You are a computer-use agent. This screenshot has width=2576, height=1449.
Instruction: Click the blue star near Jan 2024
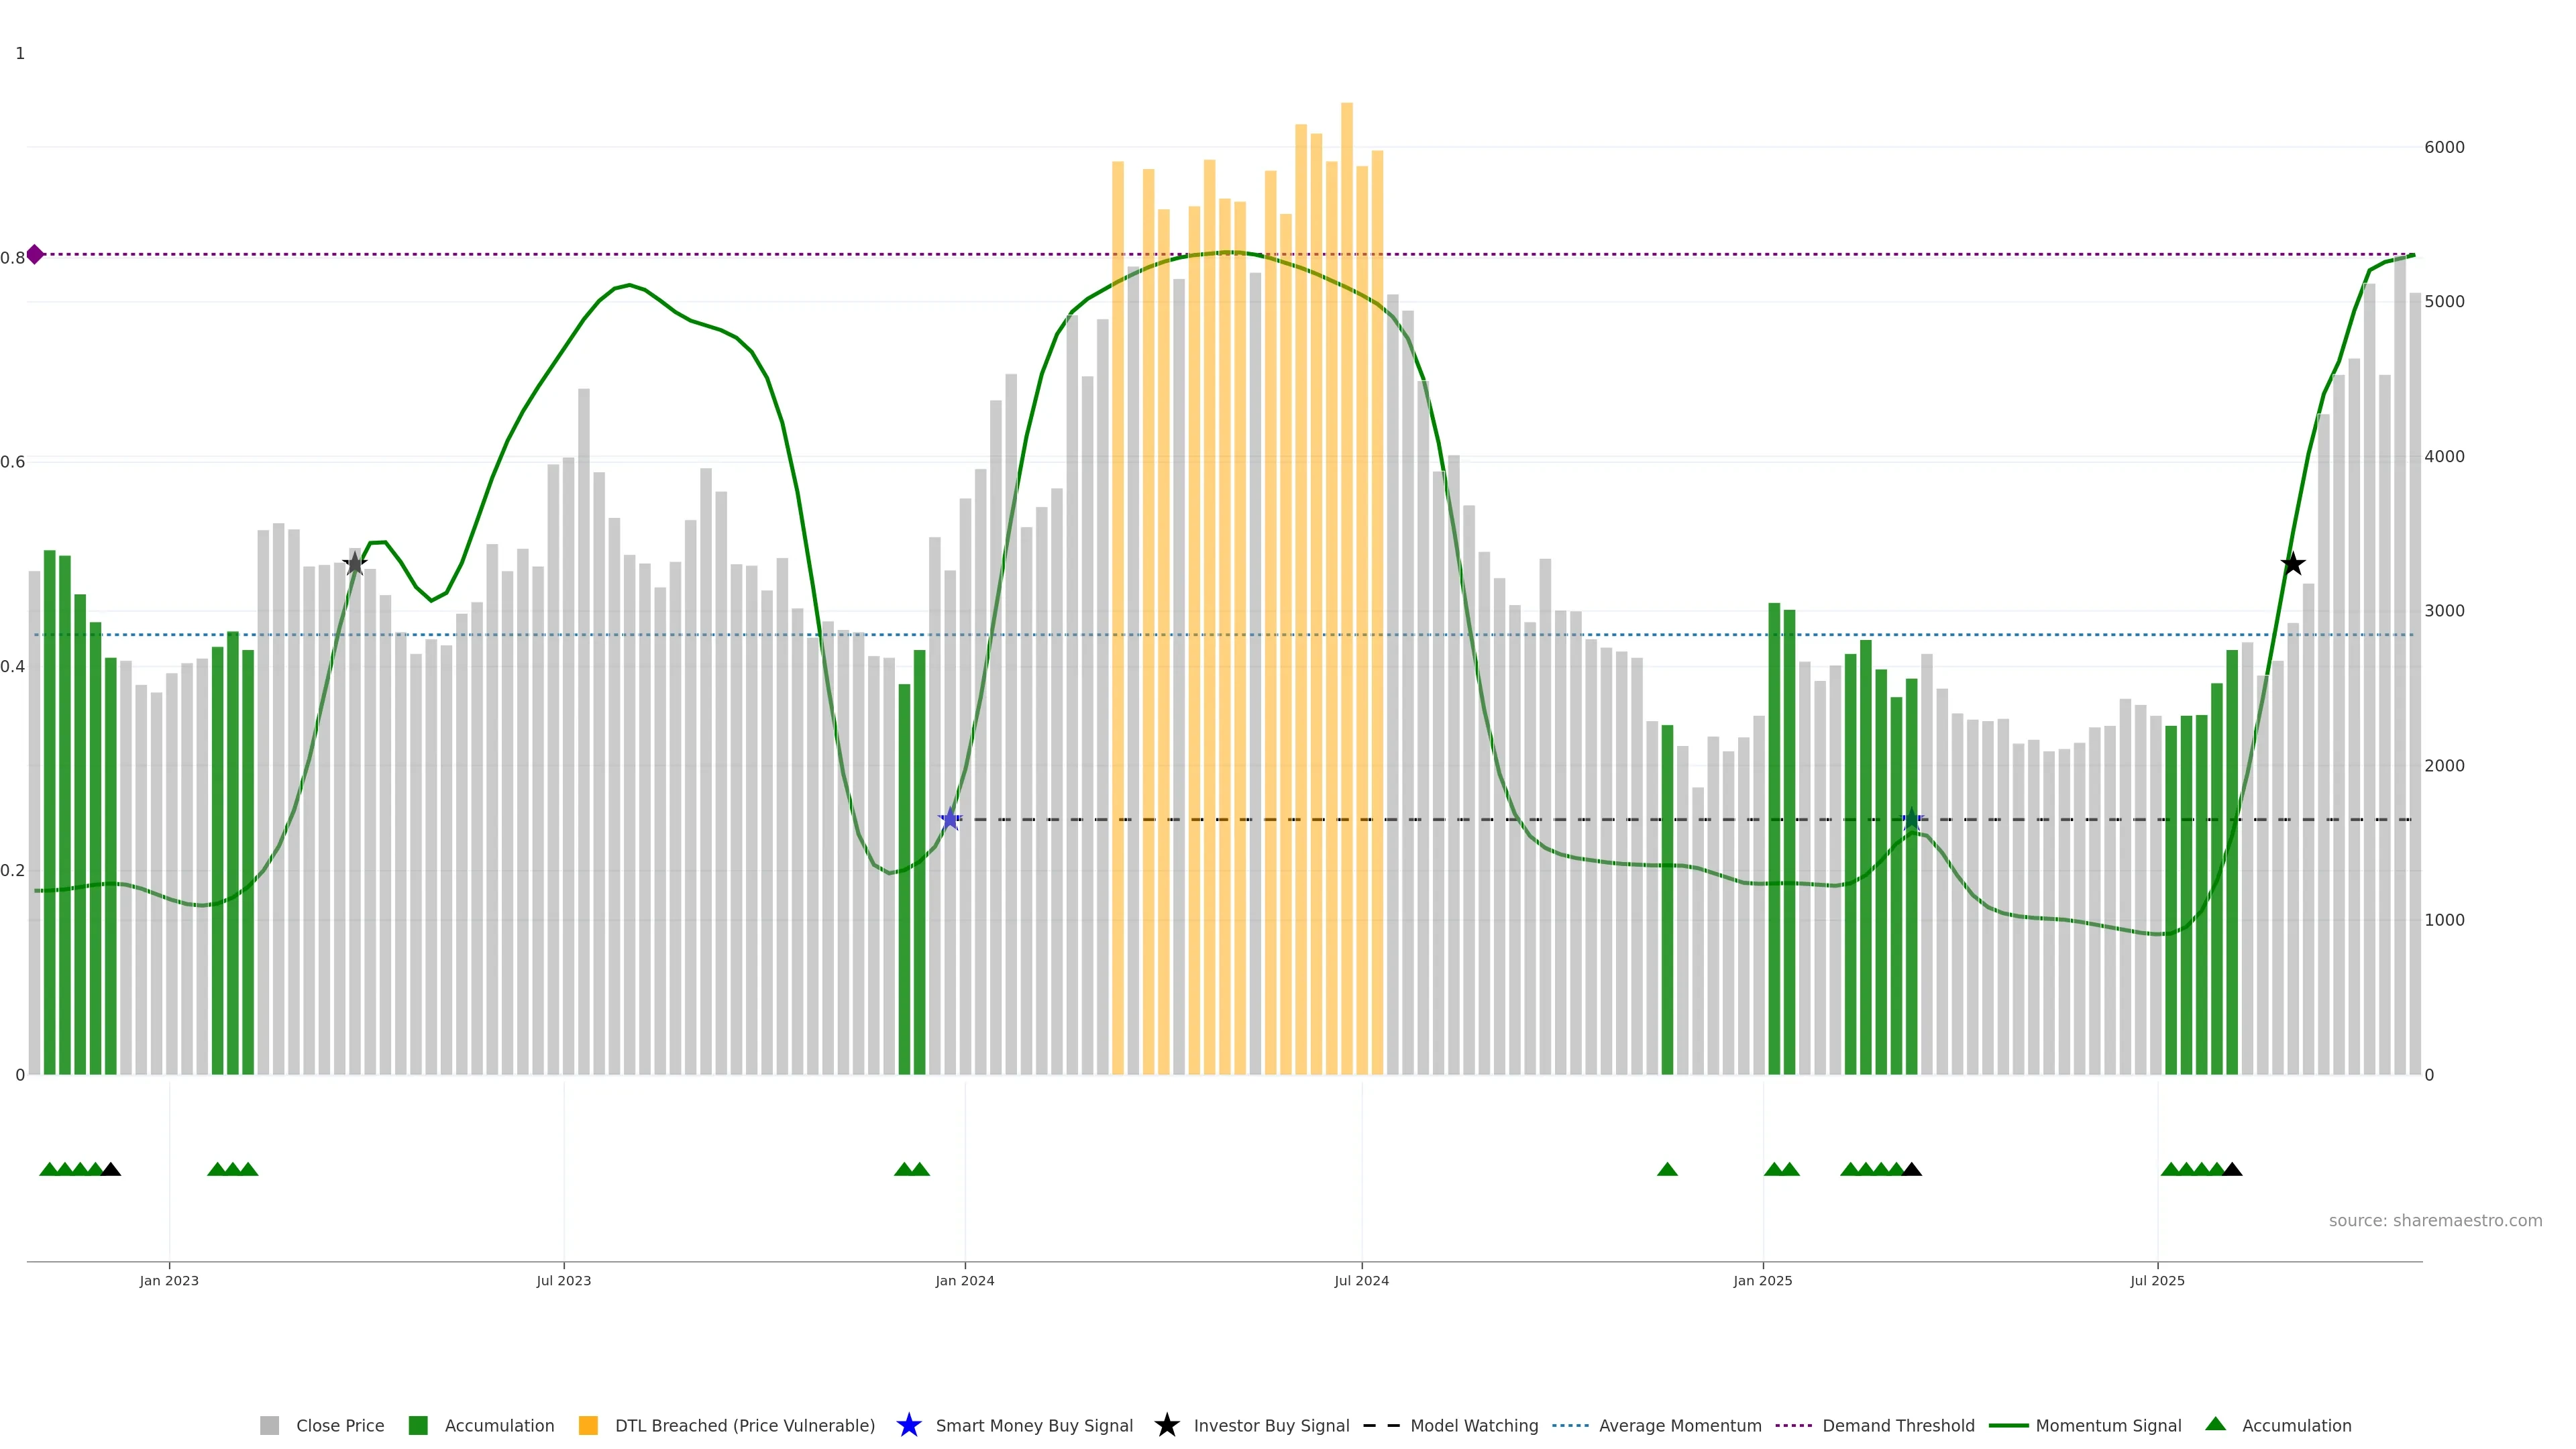pyautogui.click(x=950, y=819)
